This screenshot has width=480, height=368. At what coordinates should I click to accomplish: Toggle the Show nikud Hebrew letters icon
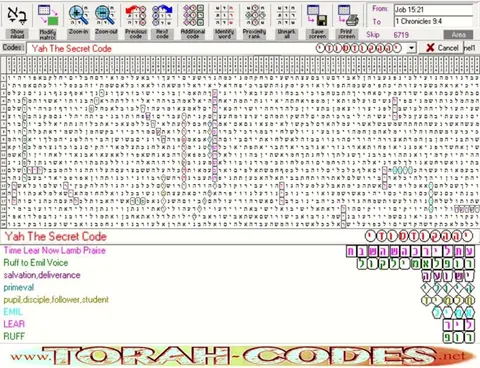point(17,15)
